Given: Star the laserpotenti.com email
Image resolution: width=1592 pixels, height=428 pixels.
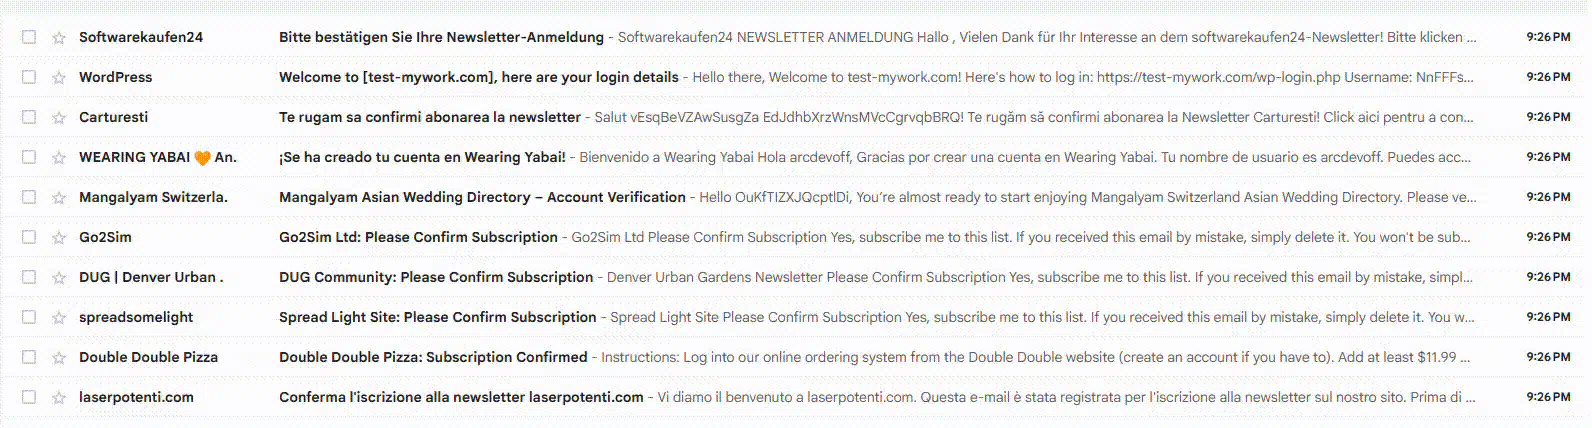Looking at the screenshot, I should [59, 397].
